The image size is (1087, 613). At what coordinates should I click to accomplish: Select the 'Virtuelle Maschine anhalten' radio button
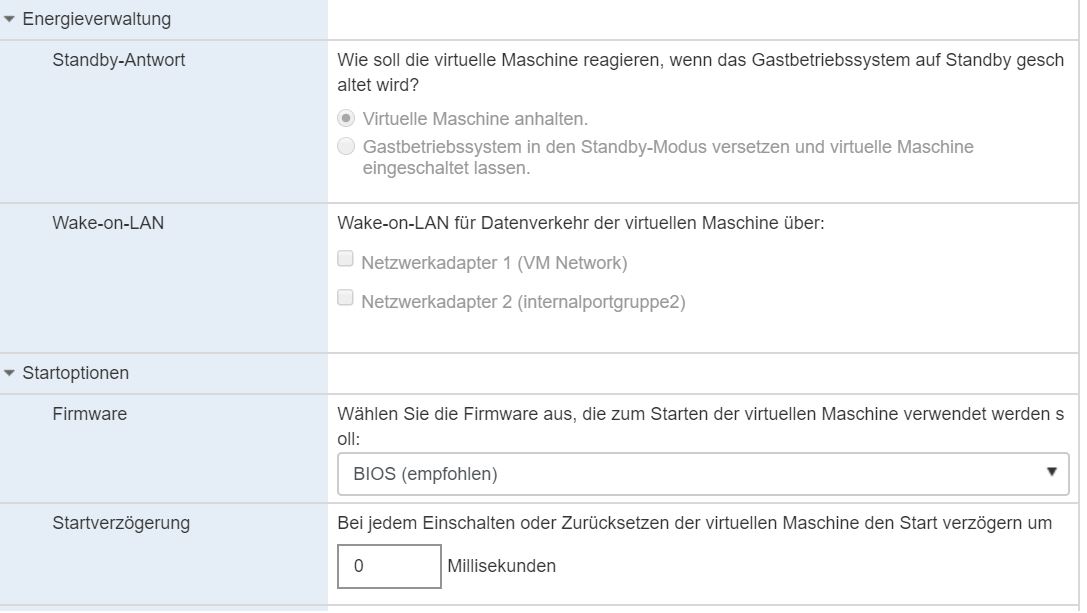click(x=347, y=118)
